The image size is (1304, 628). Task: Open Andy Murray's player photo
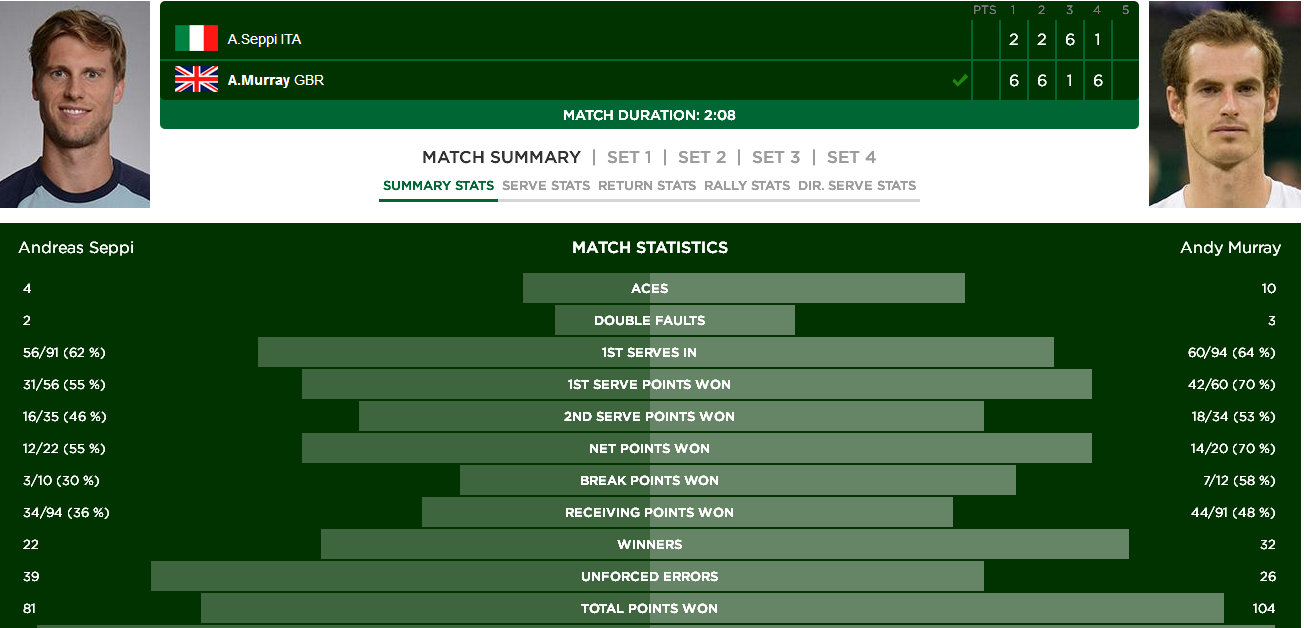(x=1226, y=105)
